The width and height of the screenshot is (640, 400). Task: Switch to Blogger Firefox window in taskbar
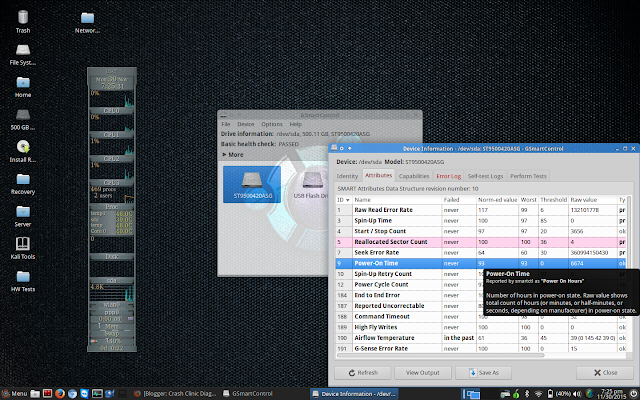click(x=175, y=394)
